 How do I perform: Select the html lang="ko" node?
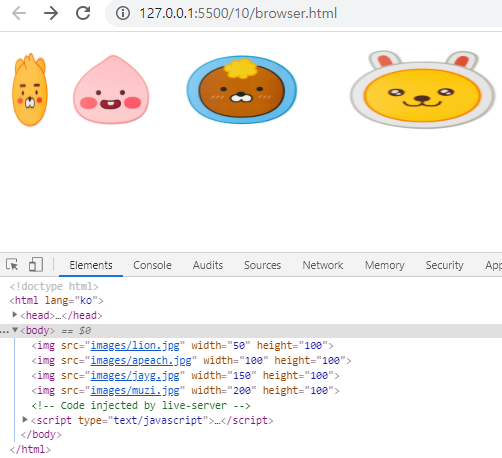(56, 301)
